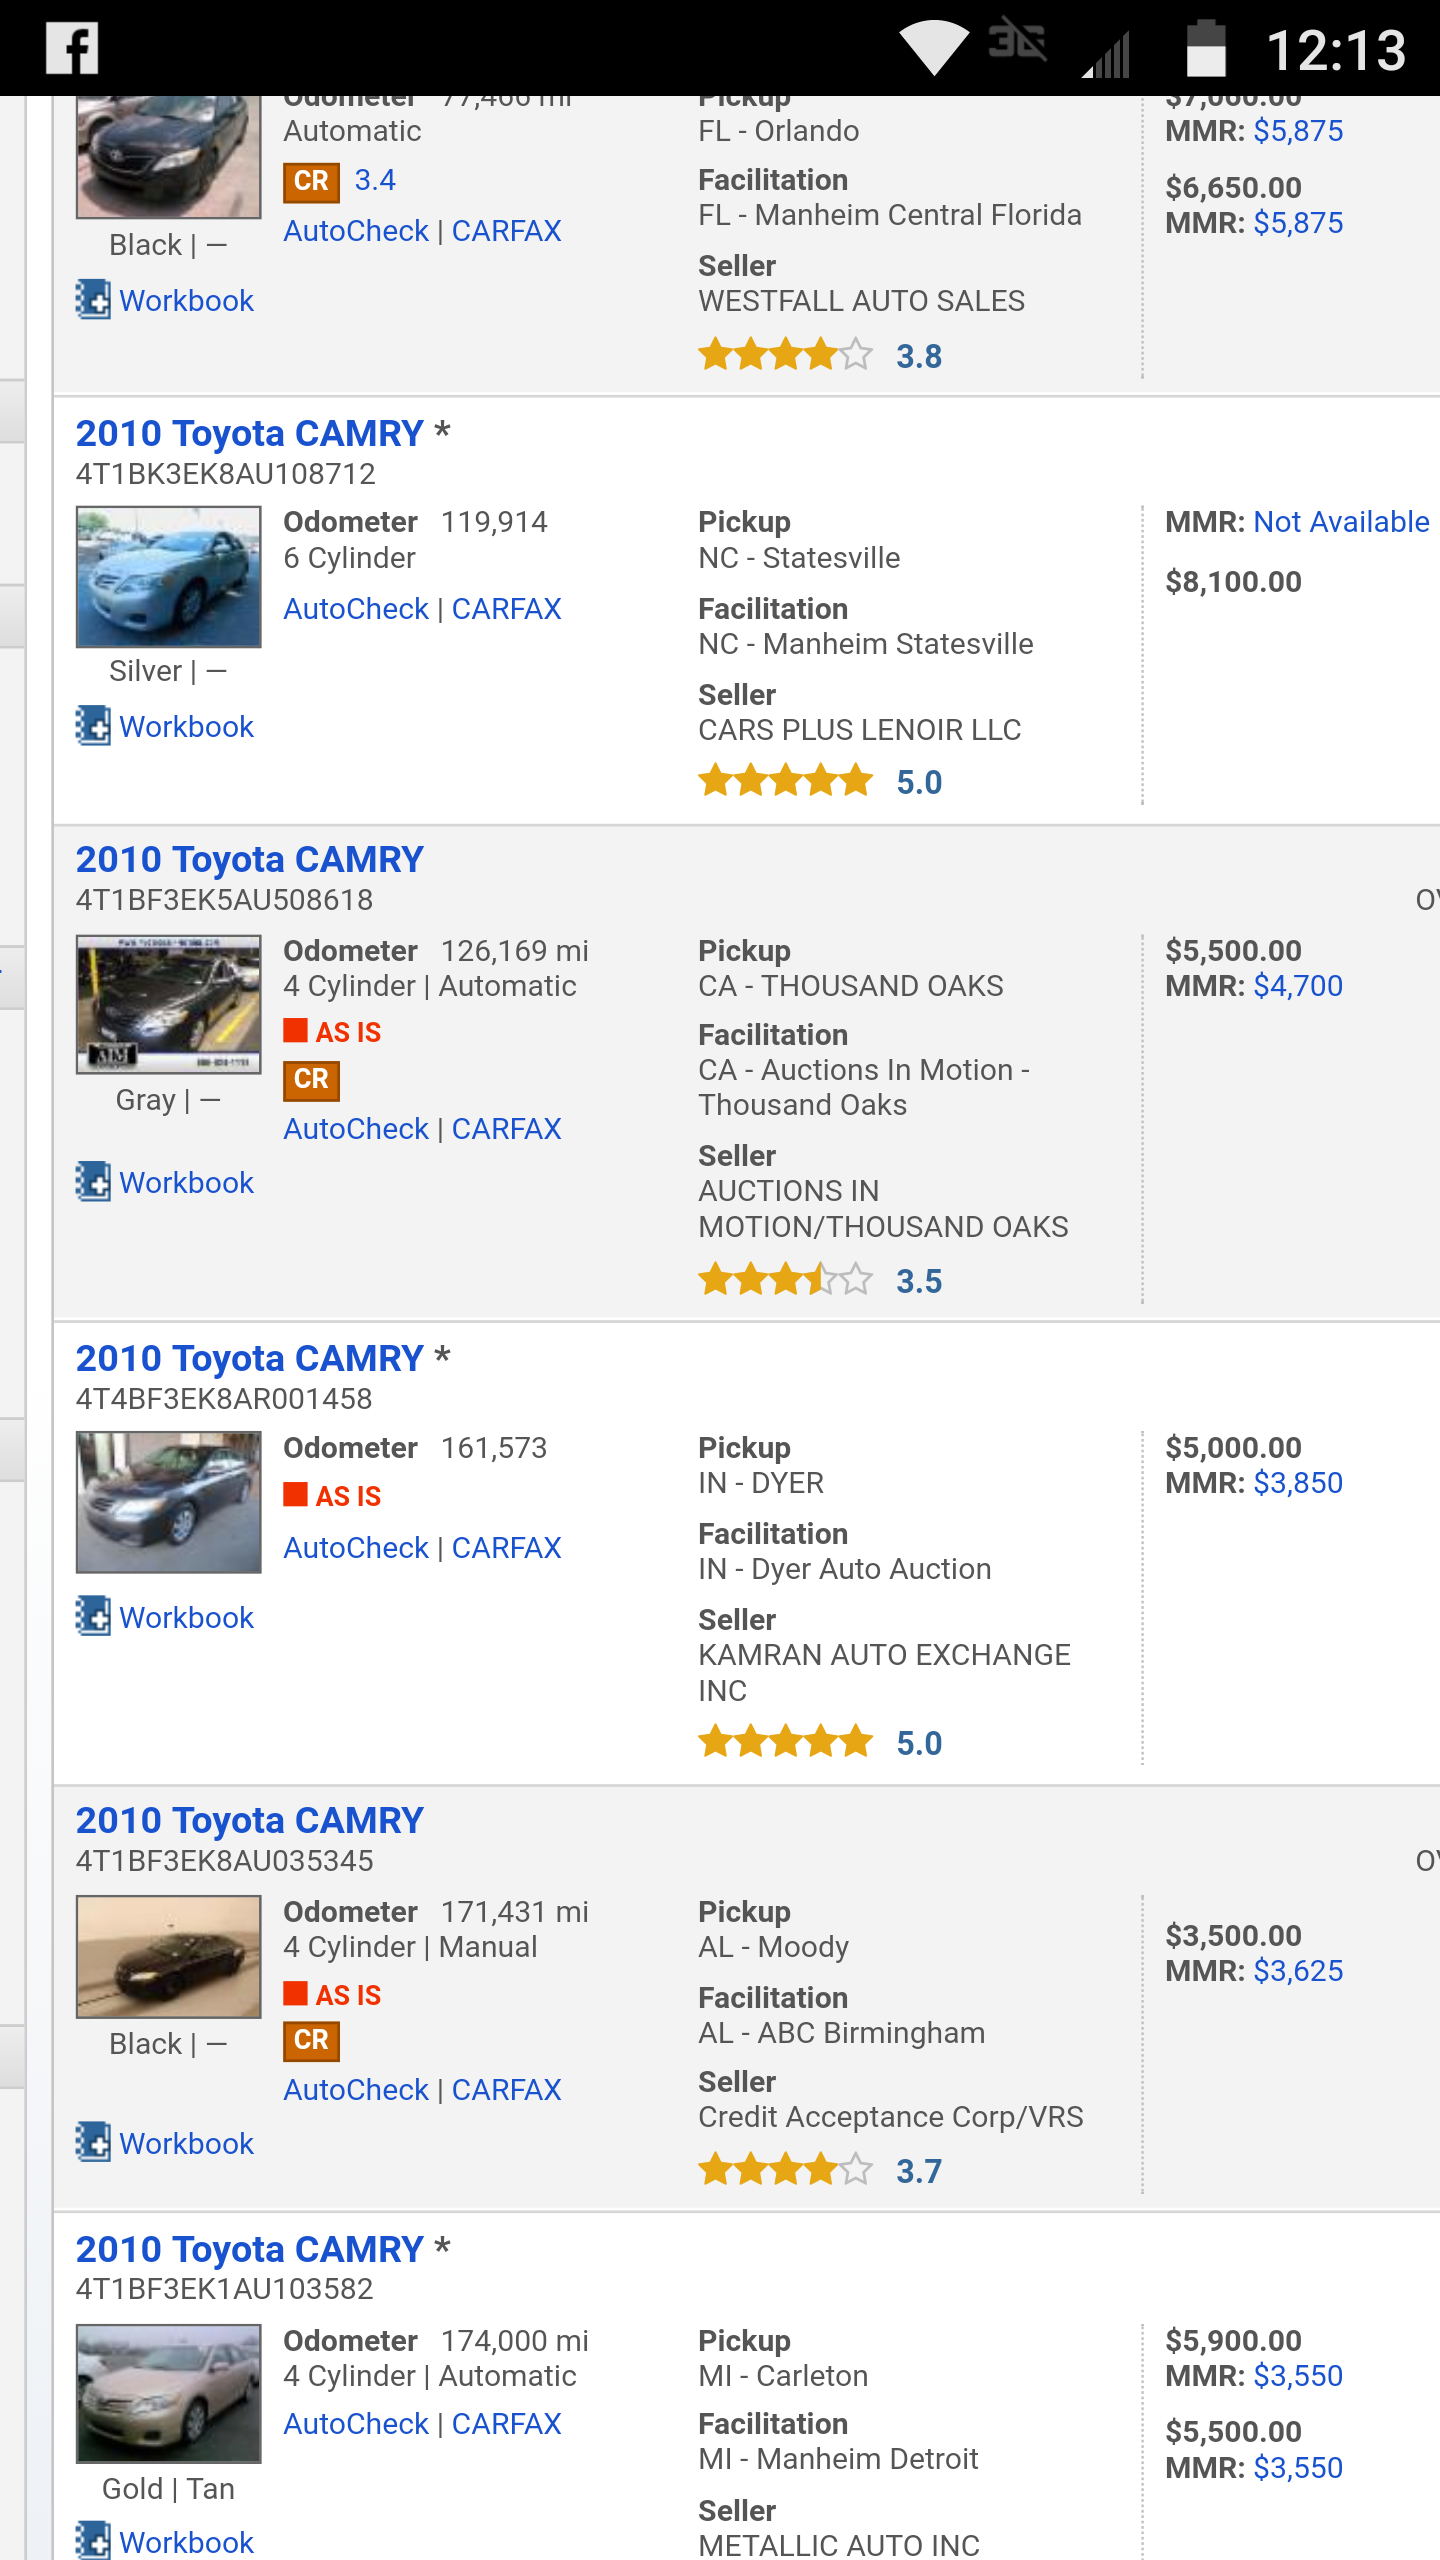Image resolution: width=1440 pixels, height=2560 pixels.
Task: Open 2010 Toyota CAMRY VIN 4T1BK3EK8AU108712 title
Action: pos(250,434)
